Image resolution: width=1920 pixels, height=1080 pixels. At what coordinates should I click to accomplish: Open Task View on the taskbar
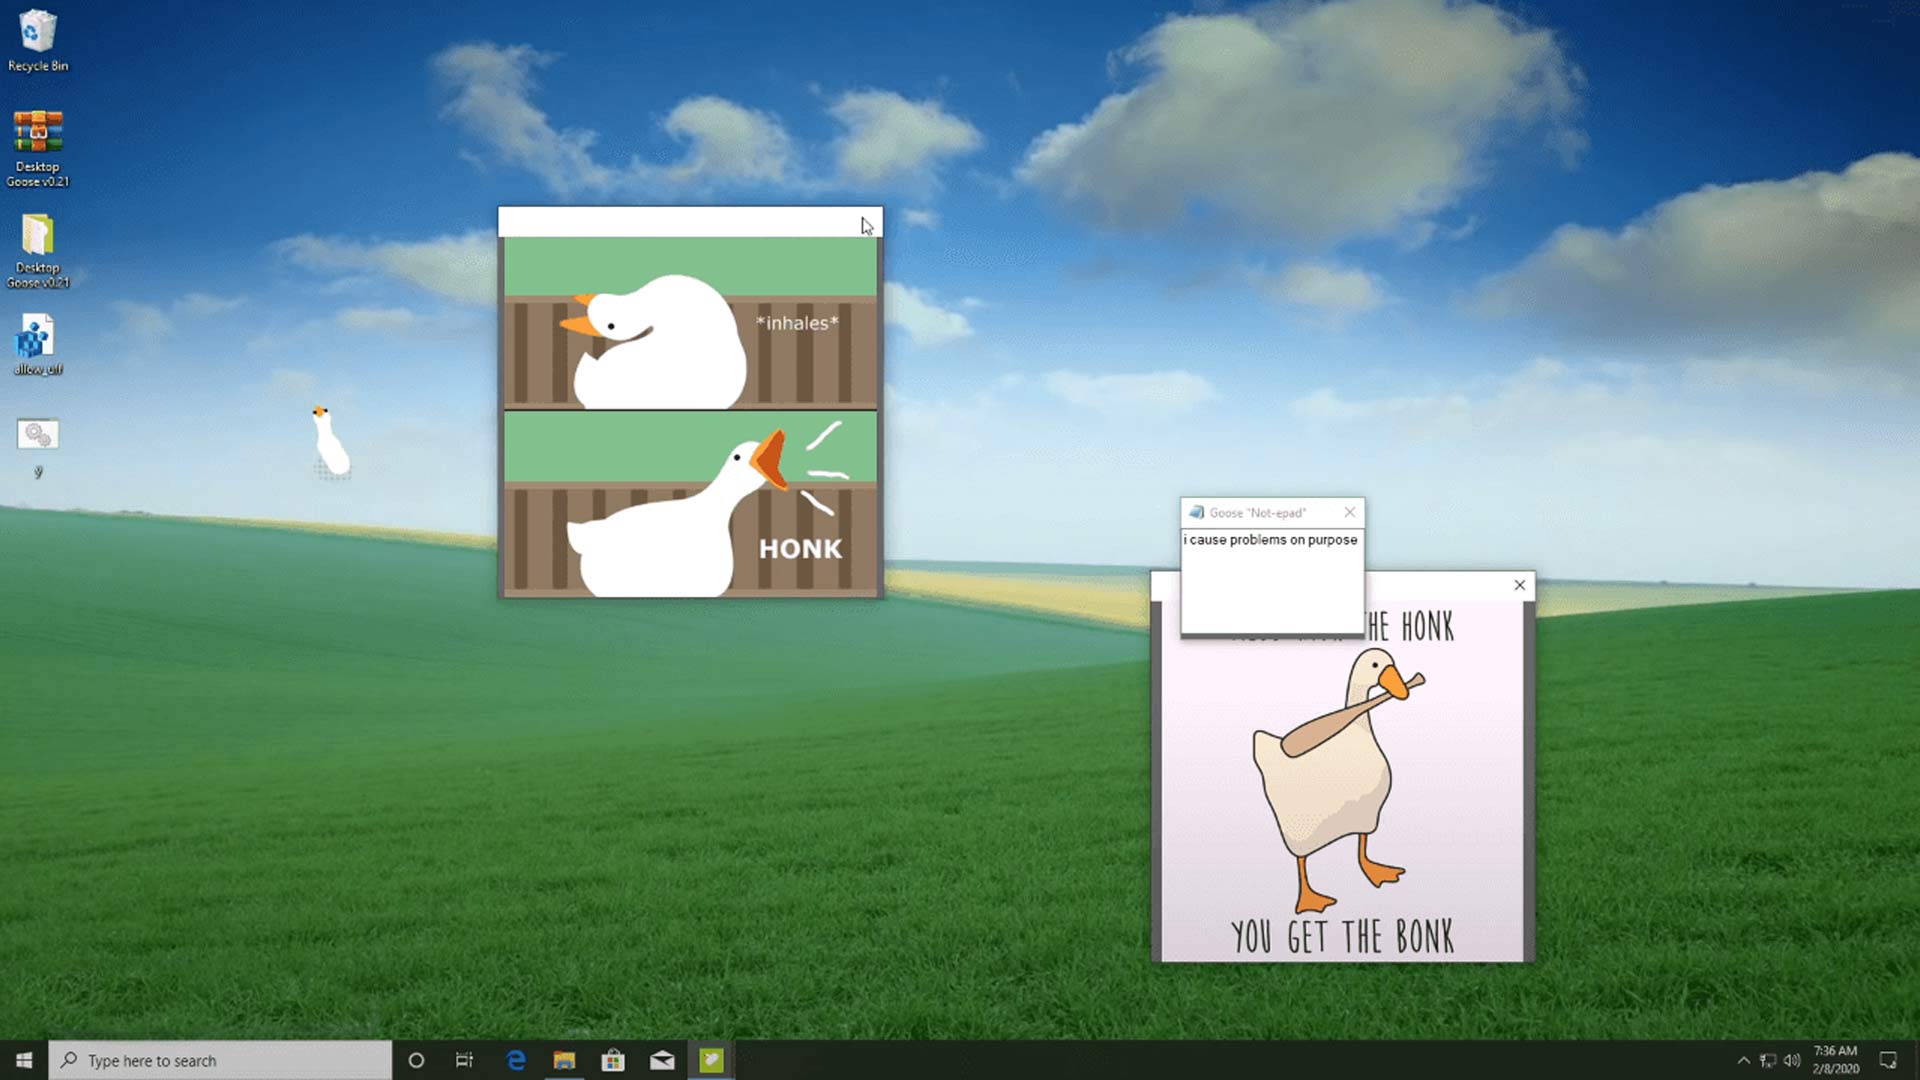point(464,1060)
